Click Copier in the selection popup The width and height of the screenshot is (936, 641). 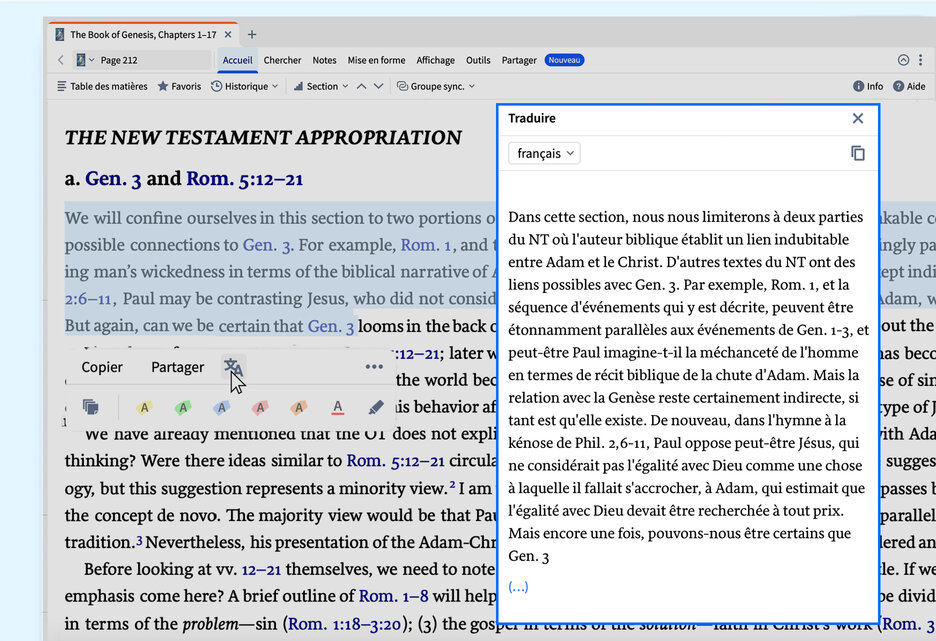coord(102,366)
